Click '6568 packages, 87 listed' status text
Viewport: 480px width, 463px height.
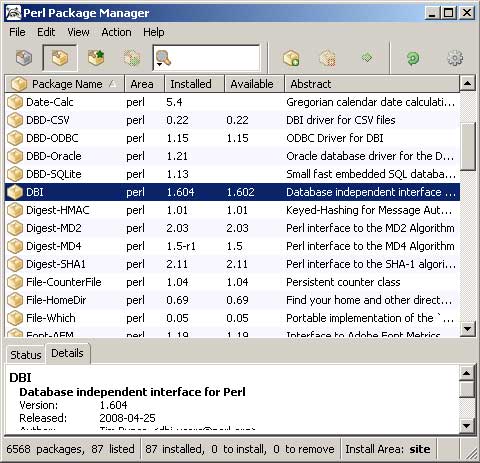(70, 449)
